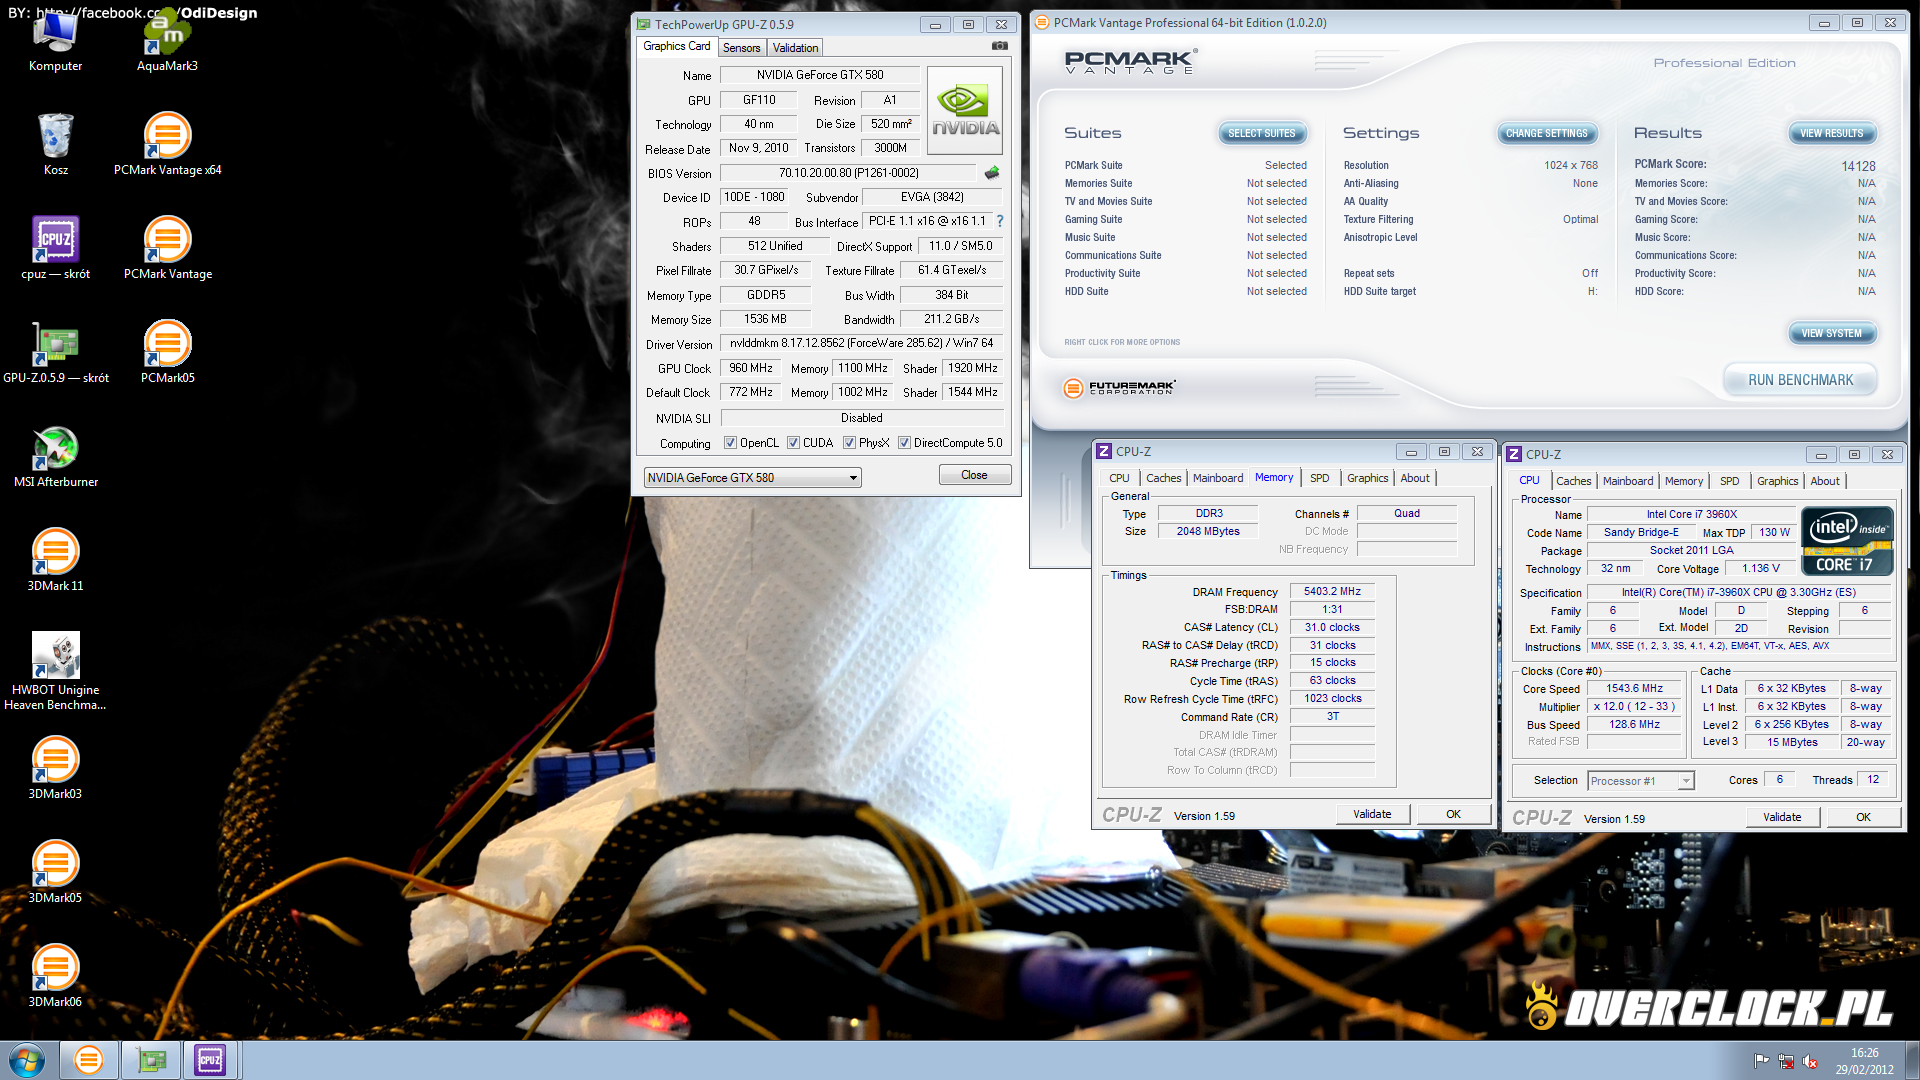Open HWBOT Unigine Heaven Benchmark icon
Image resolution: width=1920 pixels, height=1080 pixels.
tap(55, 671)
